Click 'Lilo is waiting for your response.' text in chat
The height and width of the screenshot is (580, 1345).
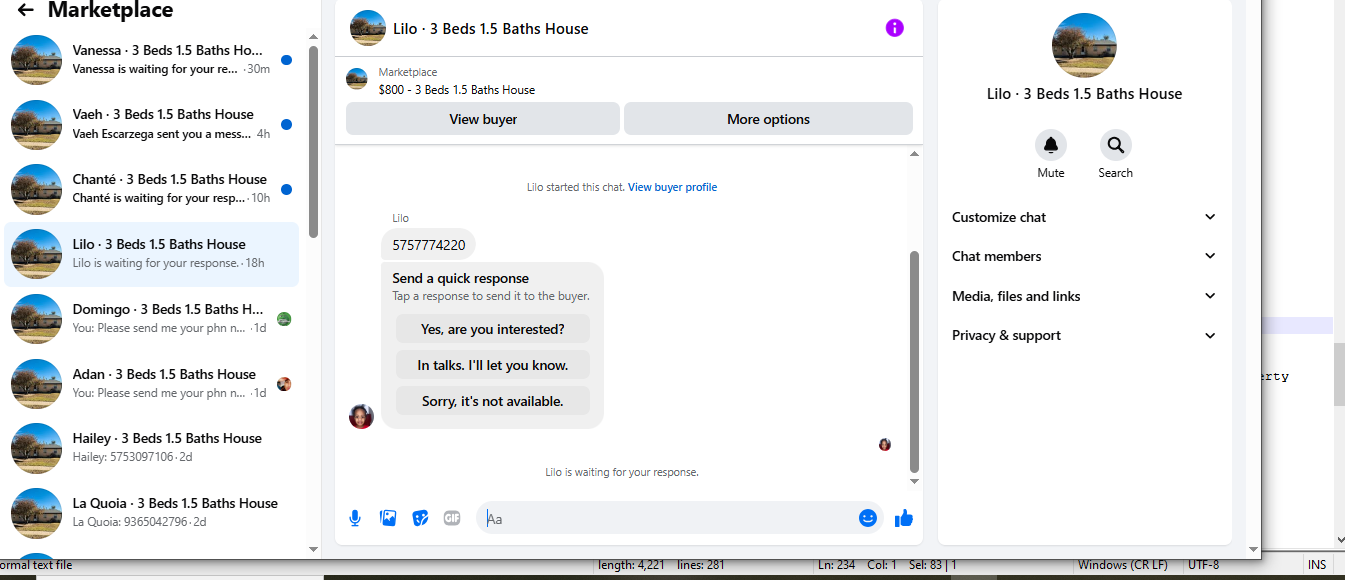point(621,472)
